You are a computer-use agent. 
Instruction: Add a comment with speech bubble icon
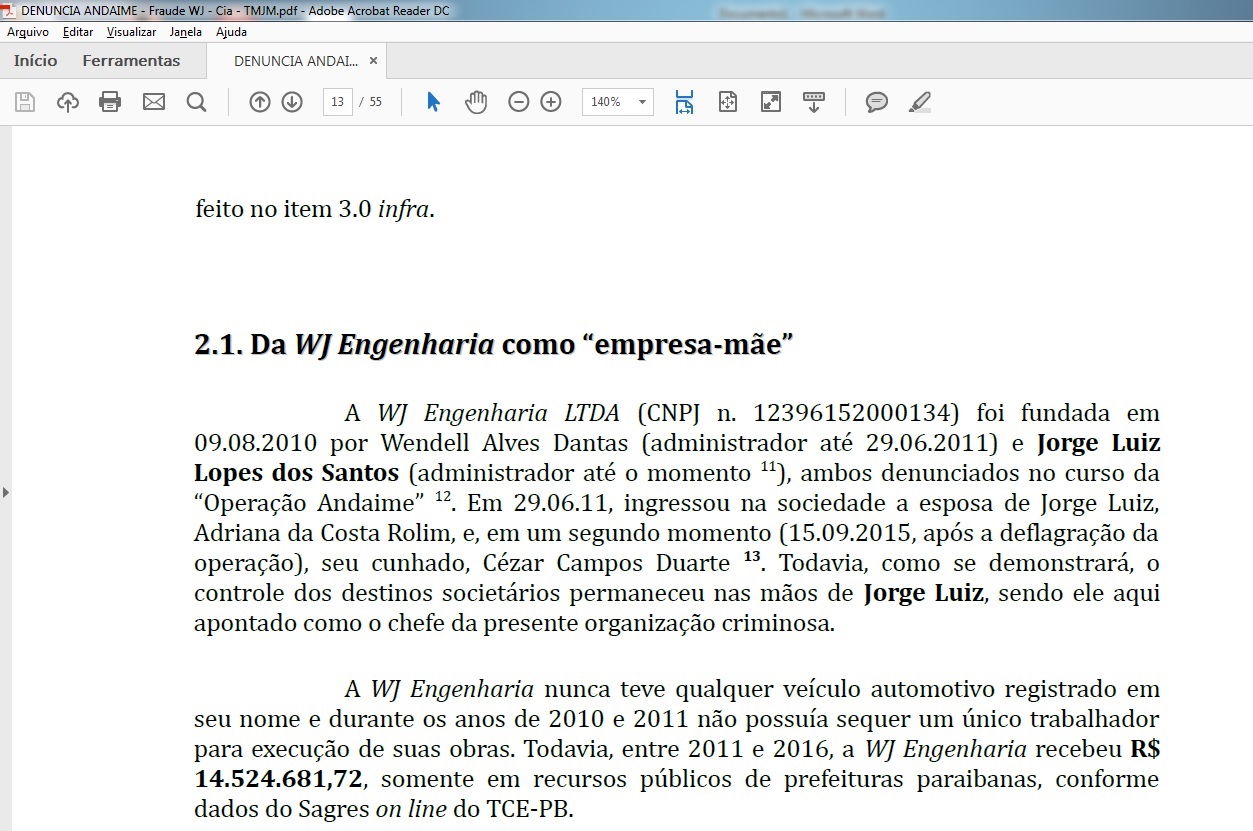[x=877, y=102]
